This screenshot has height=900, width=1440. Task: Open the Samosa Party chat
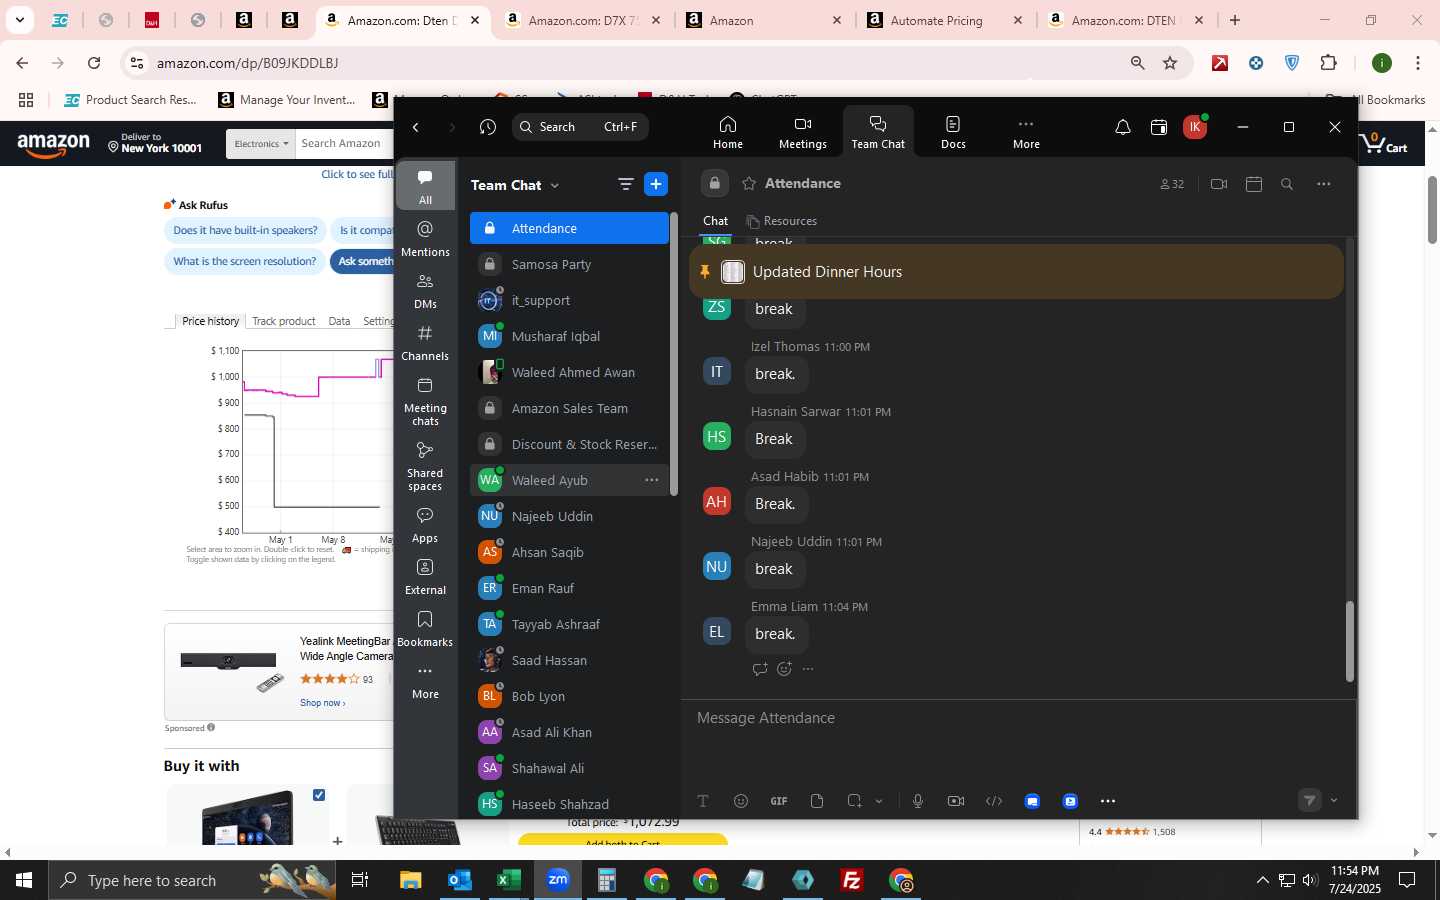(x=569, y=264)
